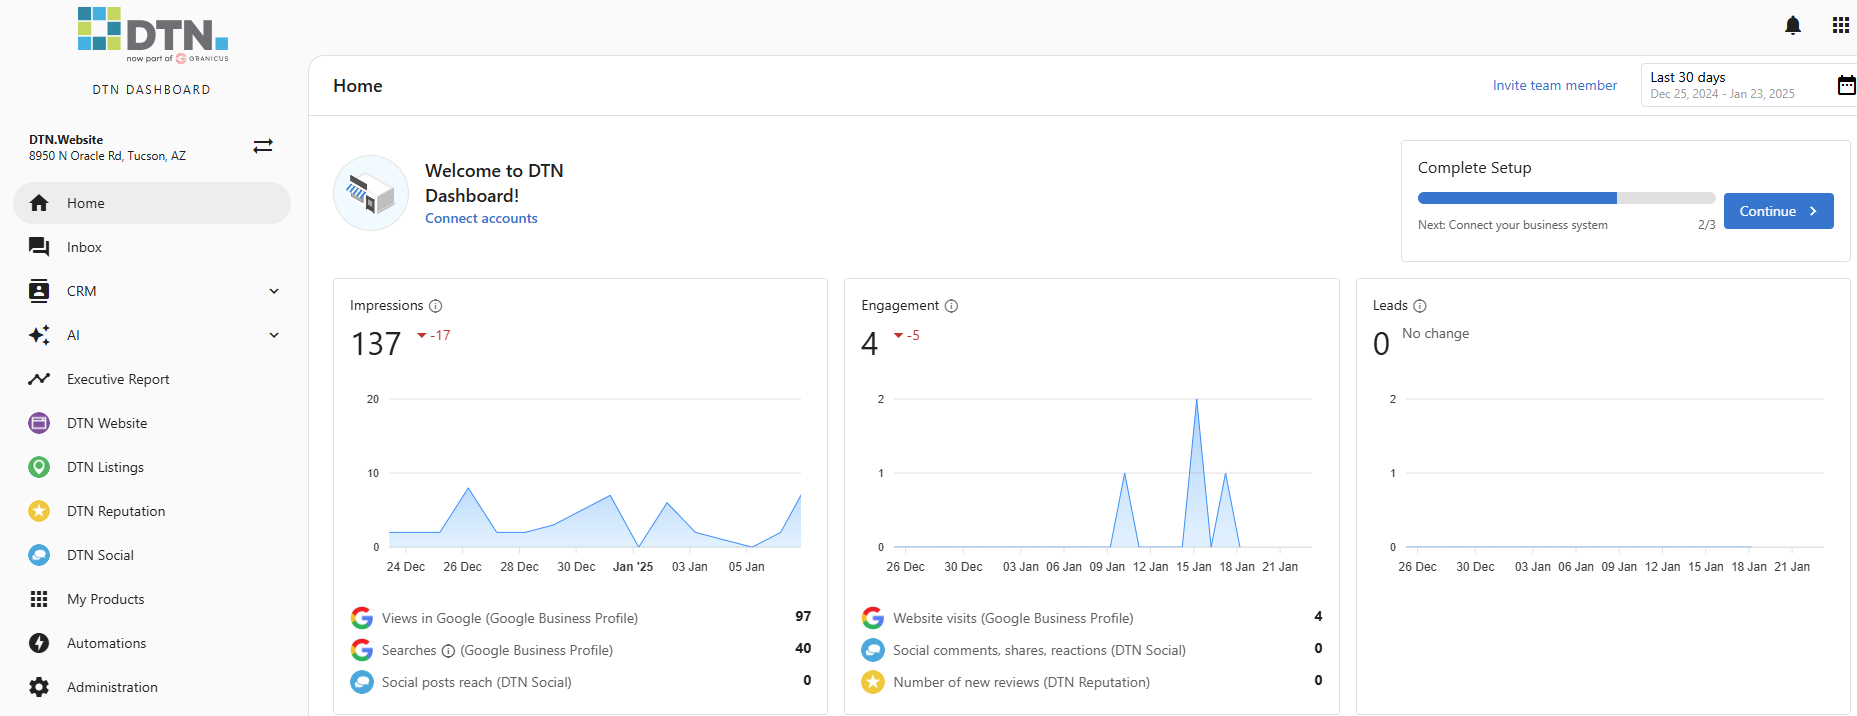The height and width of the screenshot is (716, 1857).
Task: Click the CRM contact card icon
Action: pos(39,291)
